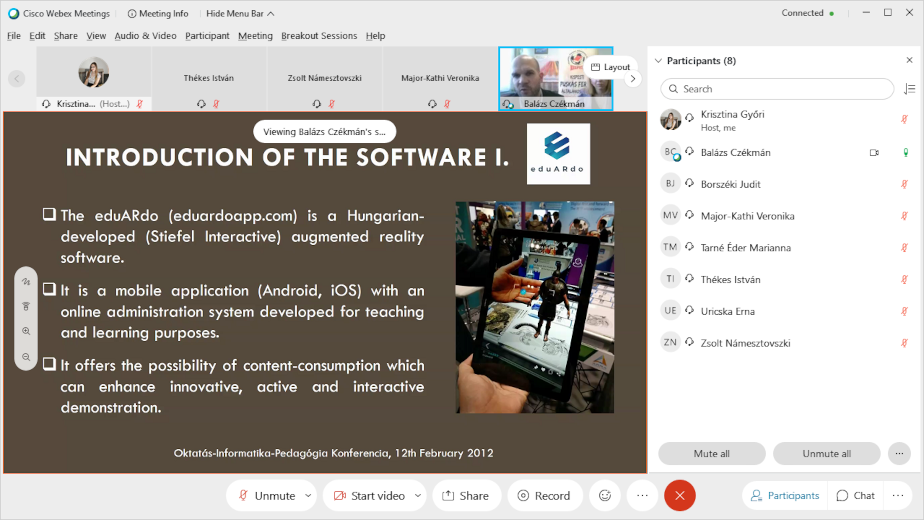Click the Mute all button
Screen dimensions: 924x520
[x=712, y=454]
